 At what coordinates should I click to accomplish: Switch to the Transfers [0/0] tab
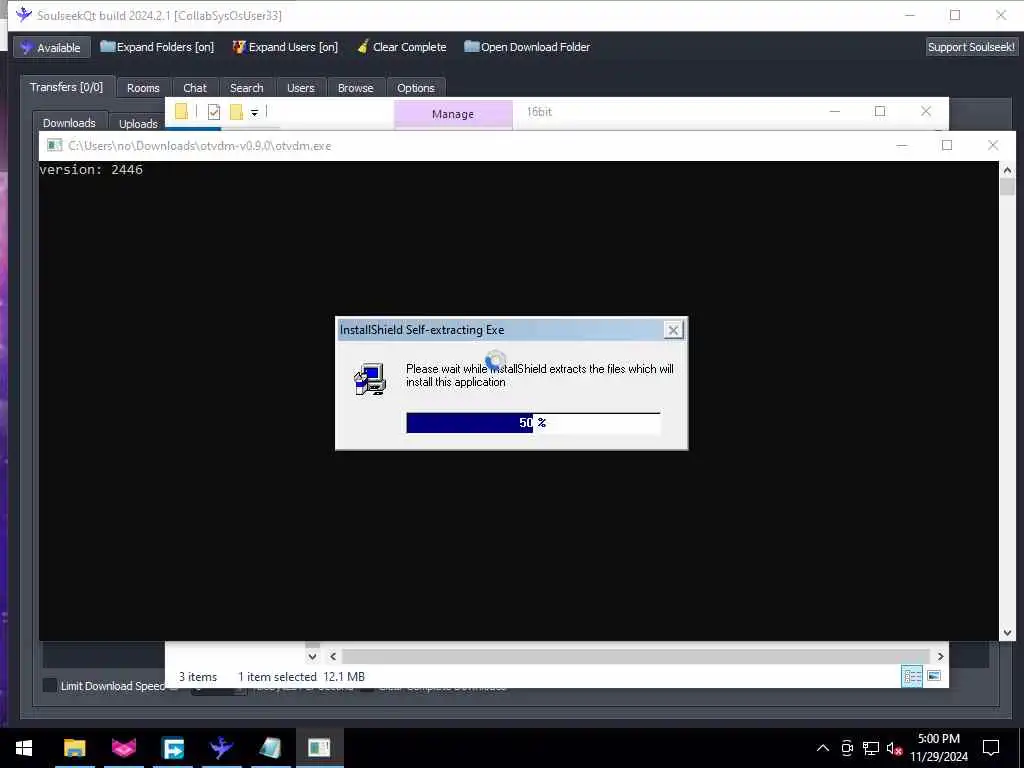[67, 87]
